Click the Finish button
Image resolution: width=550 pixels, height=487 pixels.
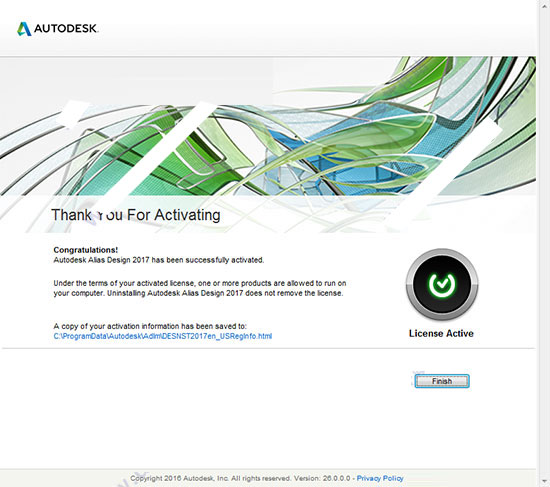click(x=442, y=381)
